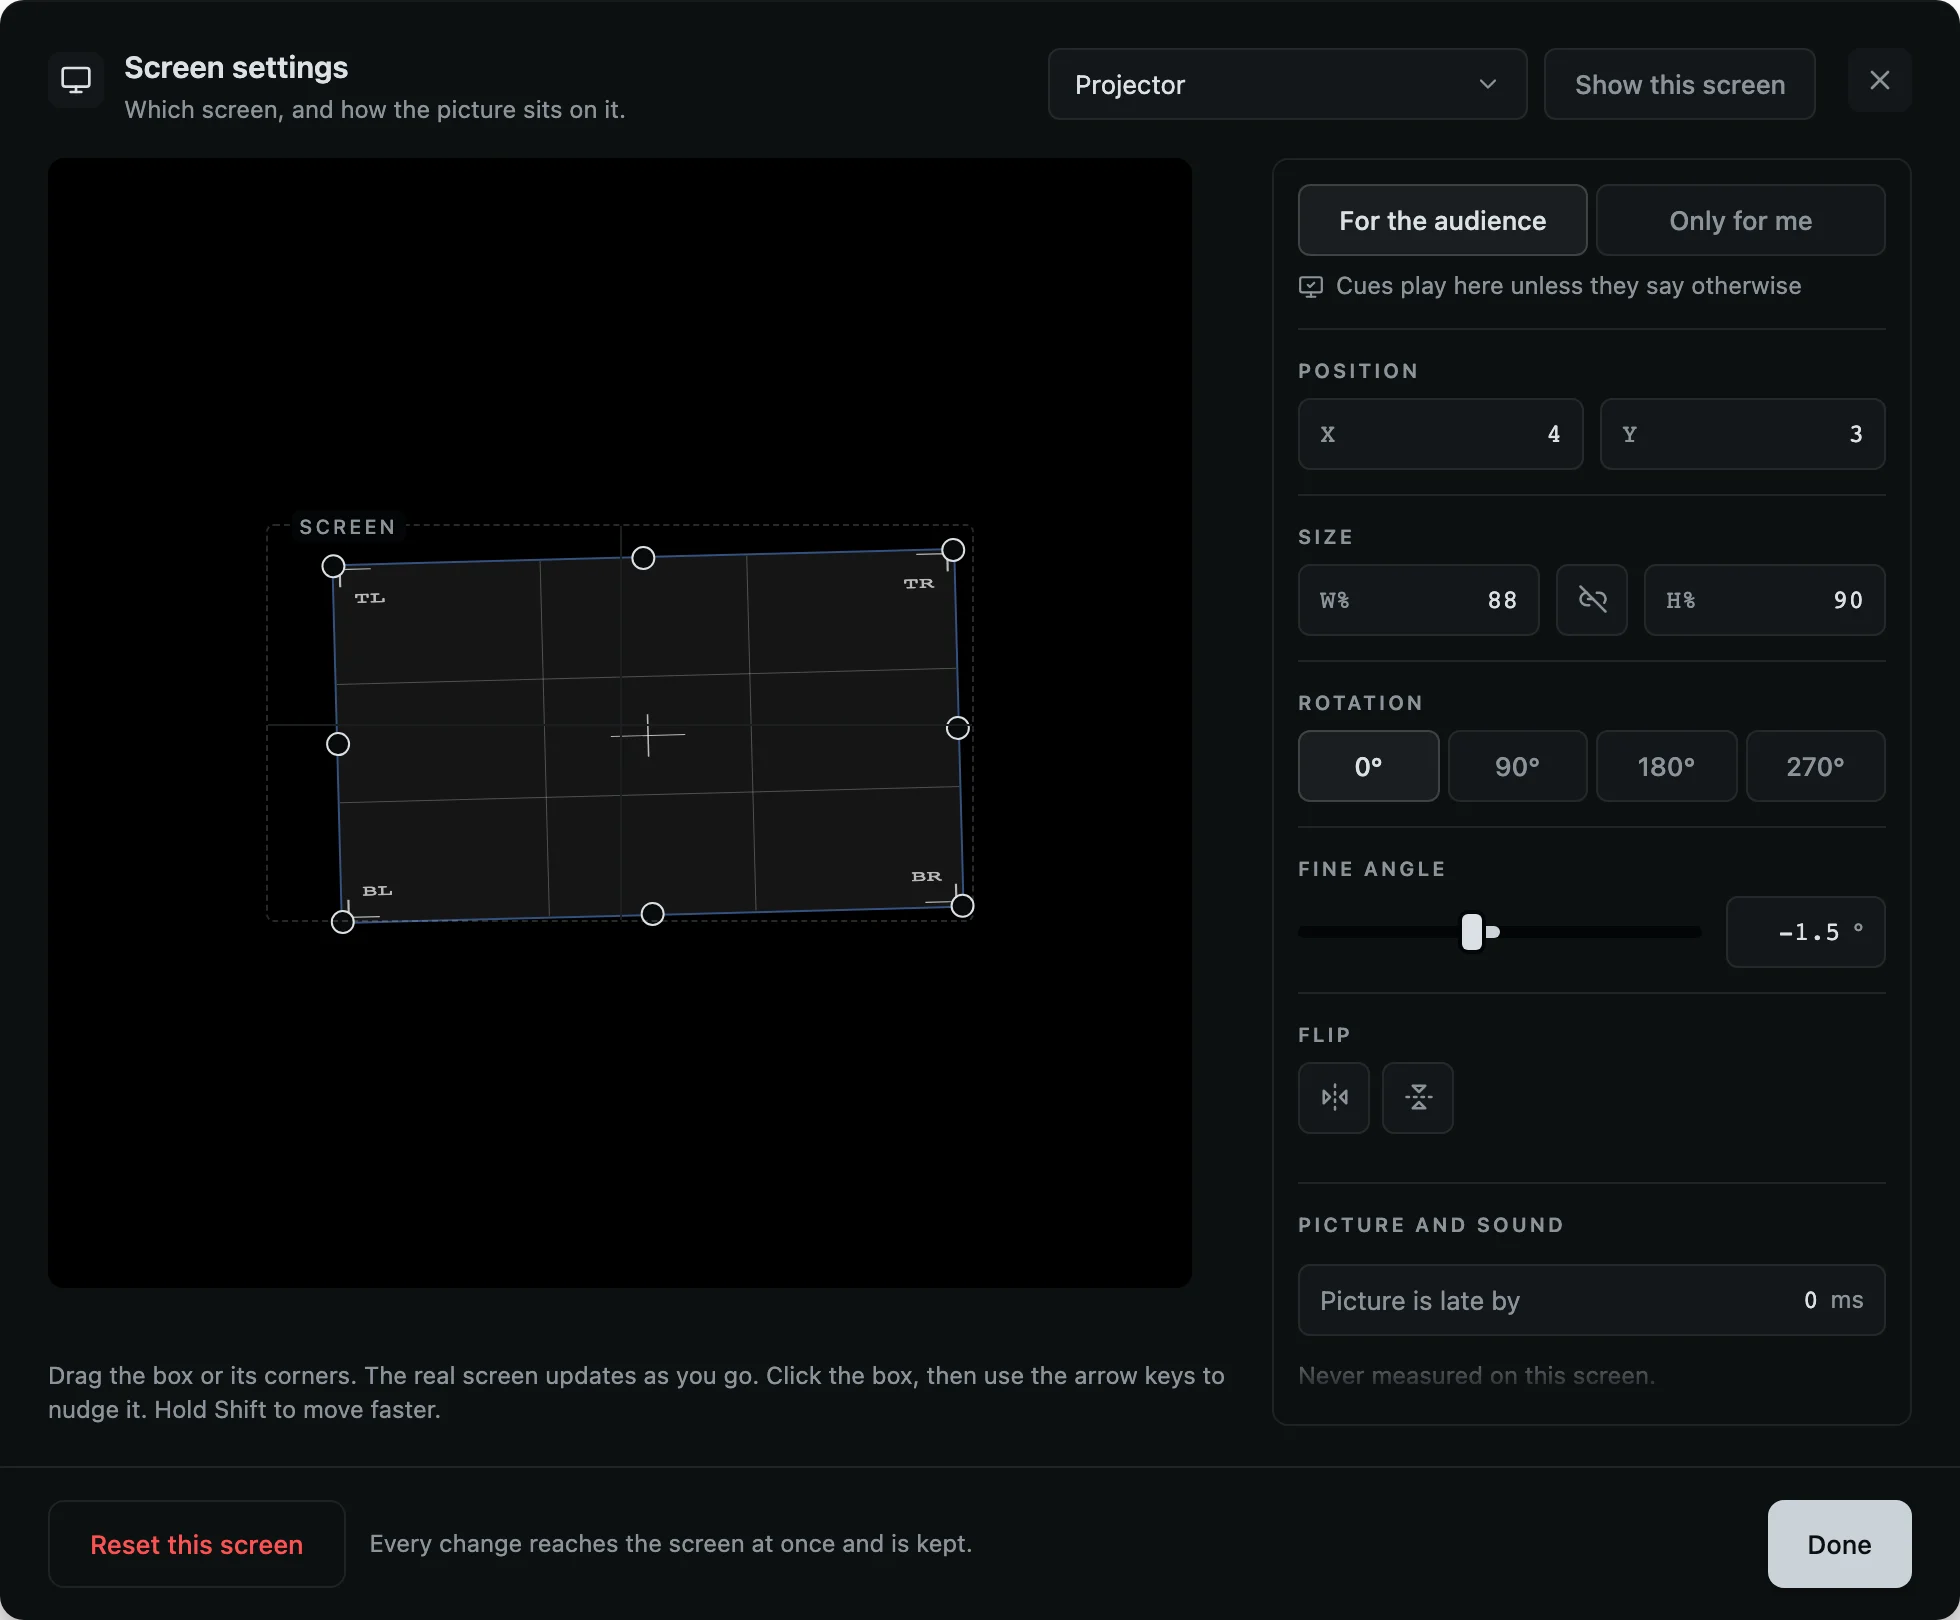Viewport: 1960px width, 1620px height.
Task: Open the Projector screen dropdown
Action: click(1287, 84)
